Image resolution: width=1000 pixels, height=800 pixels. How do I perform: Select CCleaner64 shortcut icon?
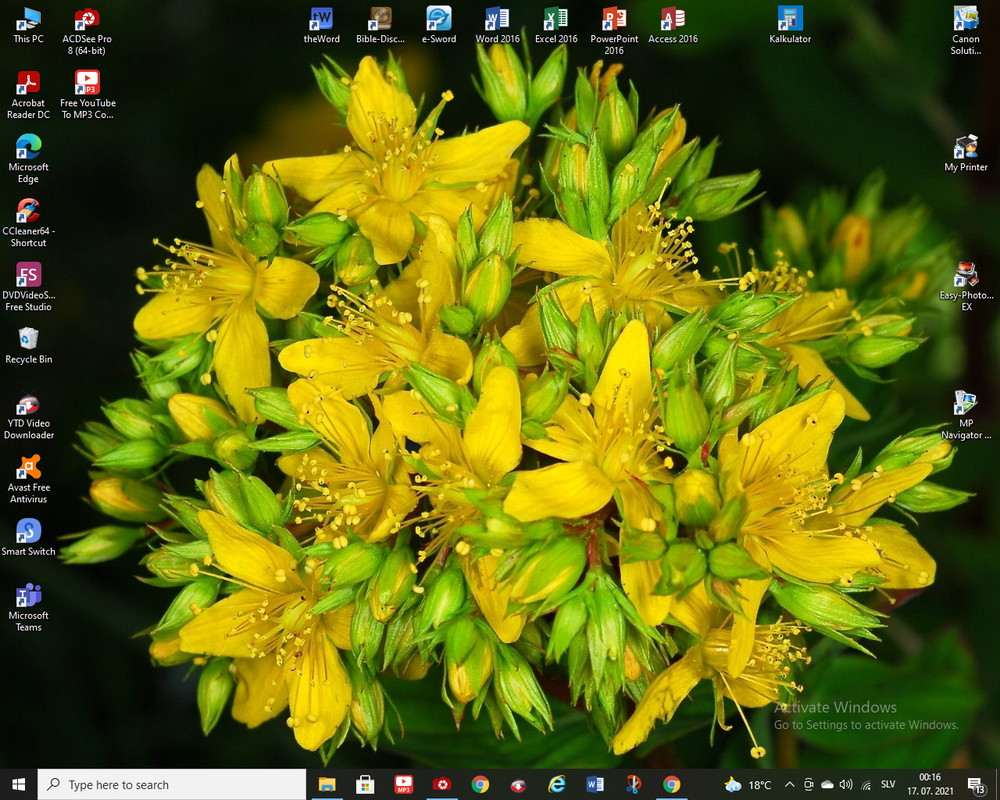(28, 223)
